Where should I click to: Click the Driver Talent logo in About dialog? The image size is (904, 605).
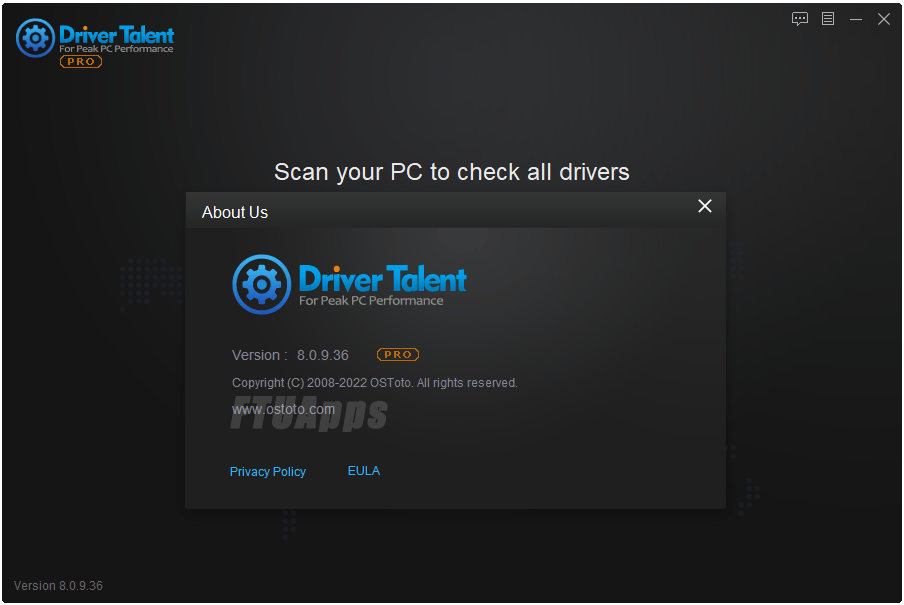pyautogui.click(x=349, y=284)
